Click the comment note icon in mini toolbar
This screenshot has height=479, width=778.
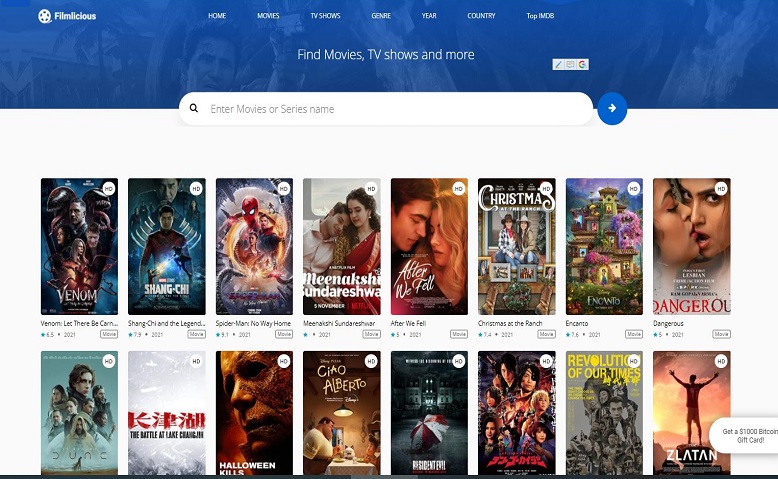click(x=570, y=64)
